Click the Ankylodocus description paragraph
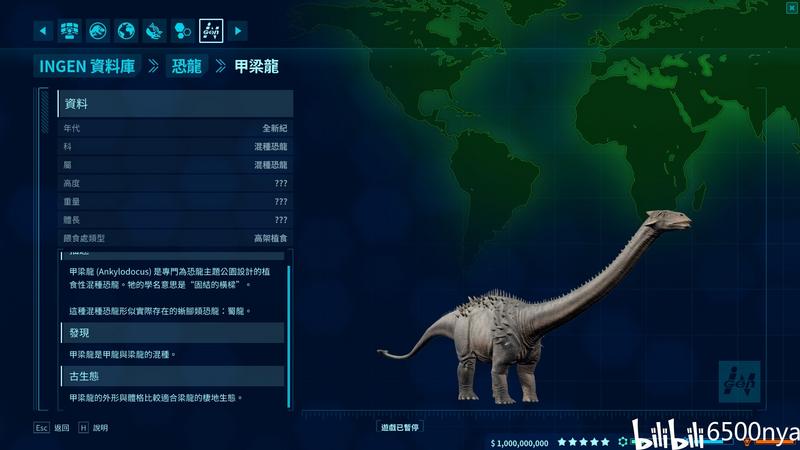 click(170, 278)
